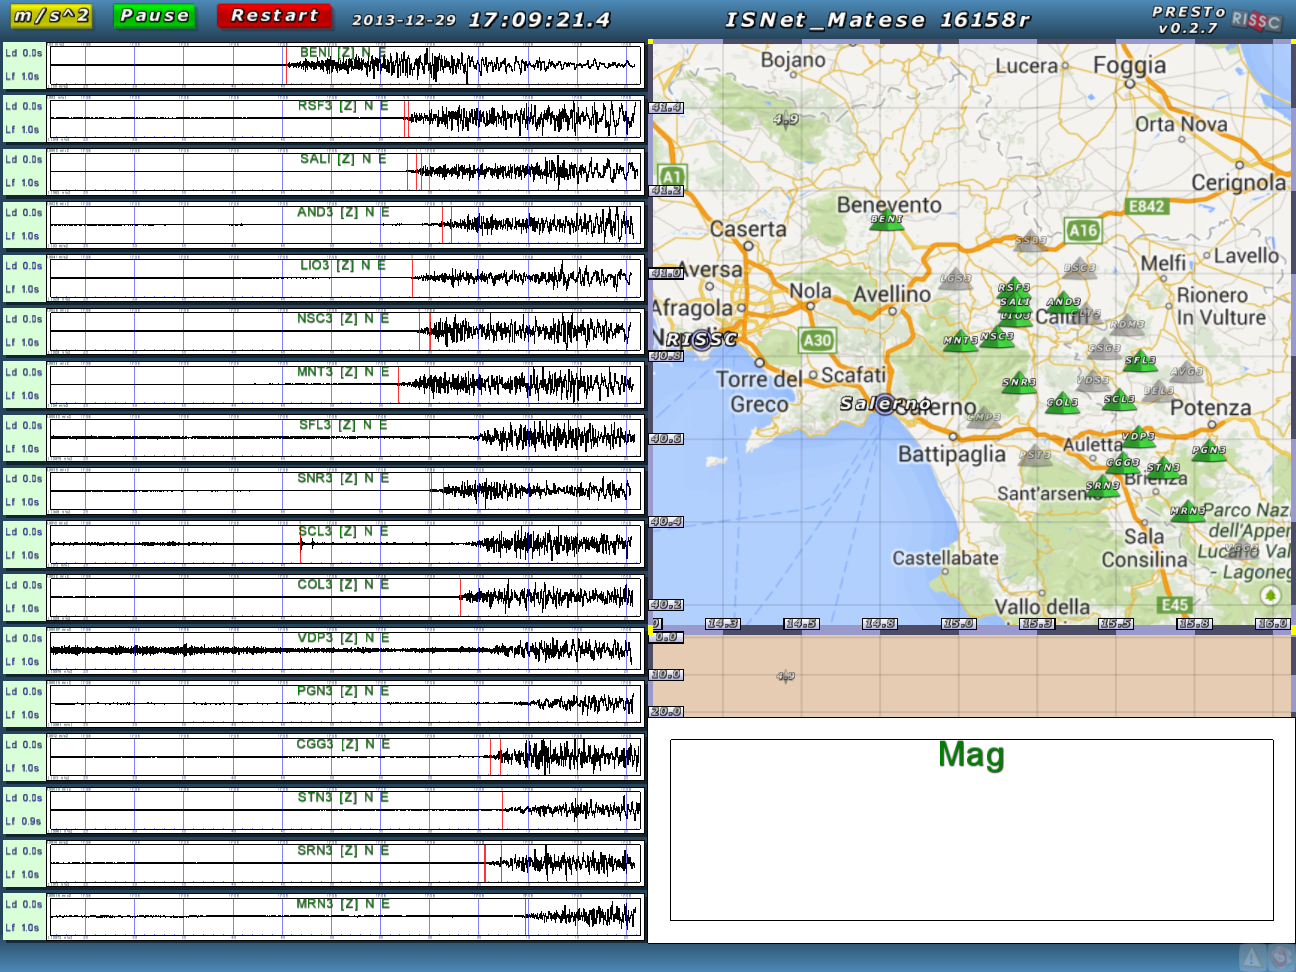This screenshot has width=1296, height=972.
Task: Click the green tree icon on the map edge
Action: point(1270,595)
